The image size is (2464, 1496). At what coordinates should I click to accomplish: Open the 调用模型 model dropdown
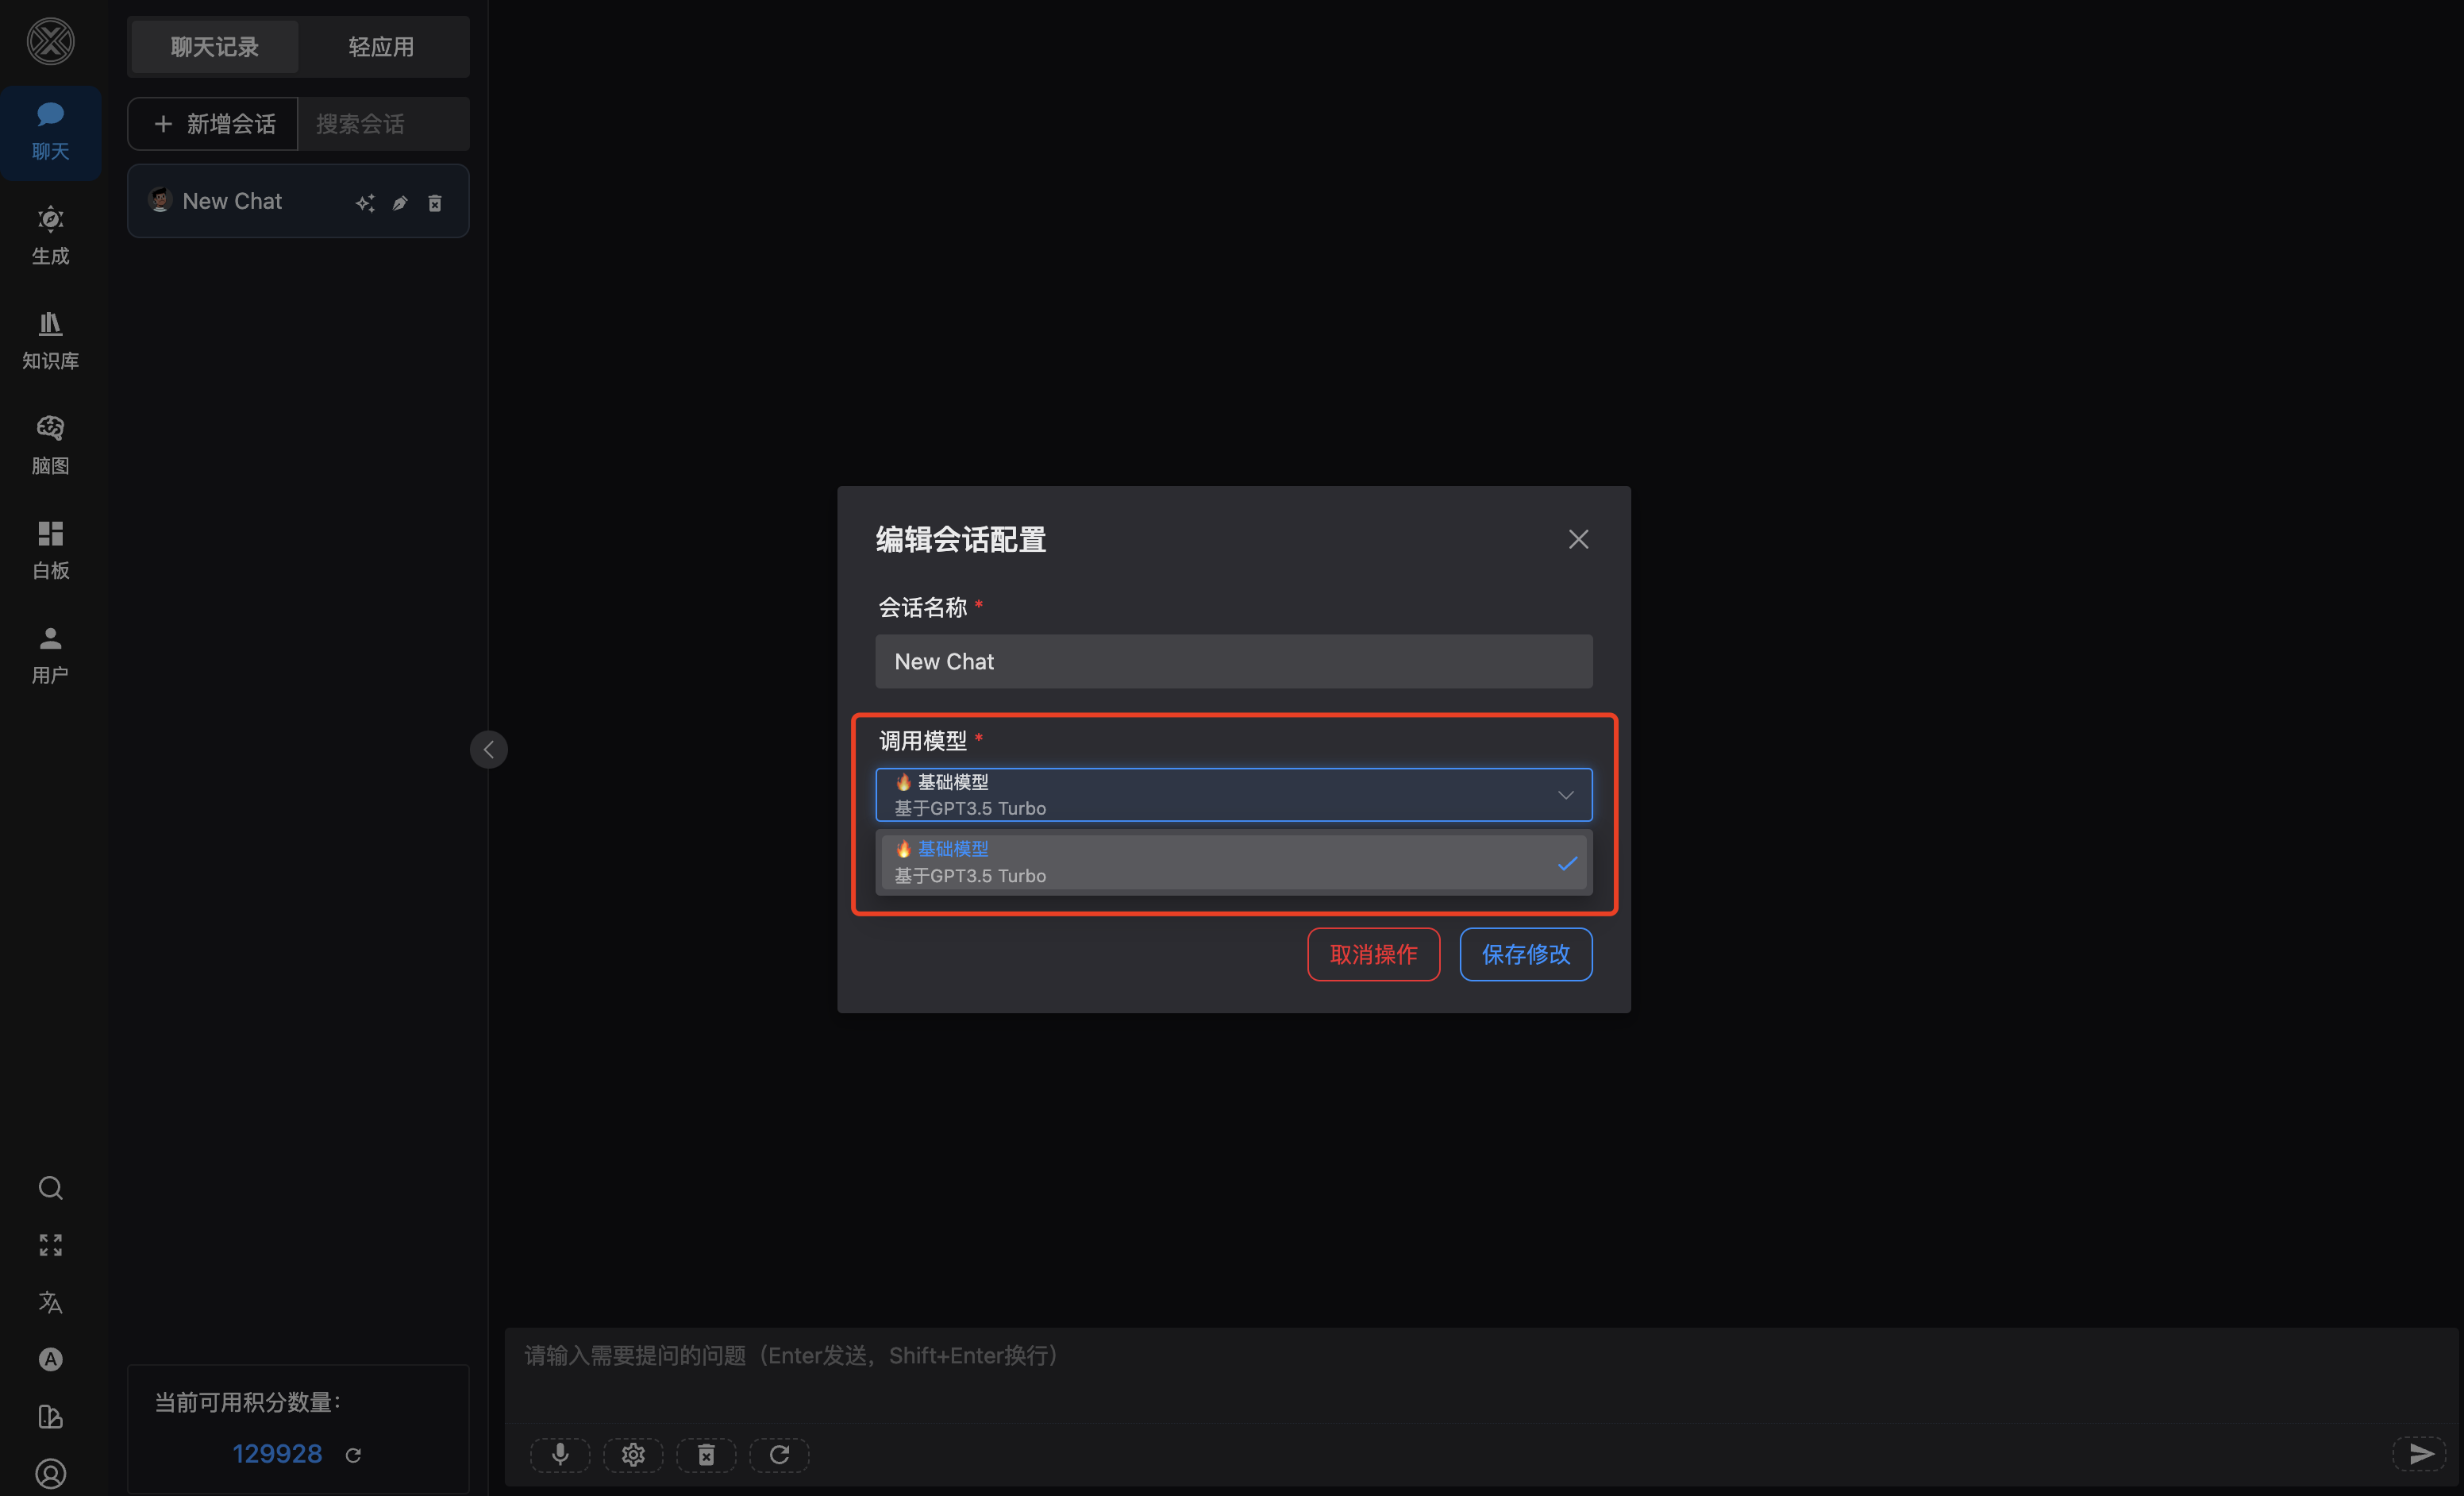point(1233,795)
